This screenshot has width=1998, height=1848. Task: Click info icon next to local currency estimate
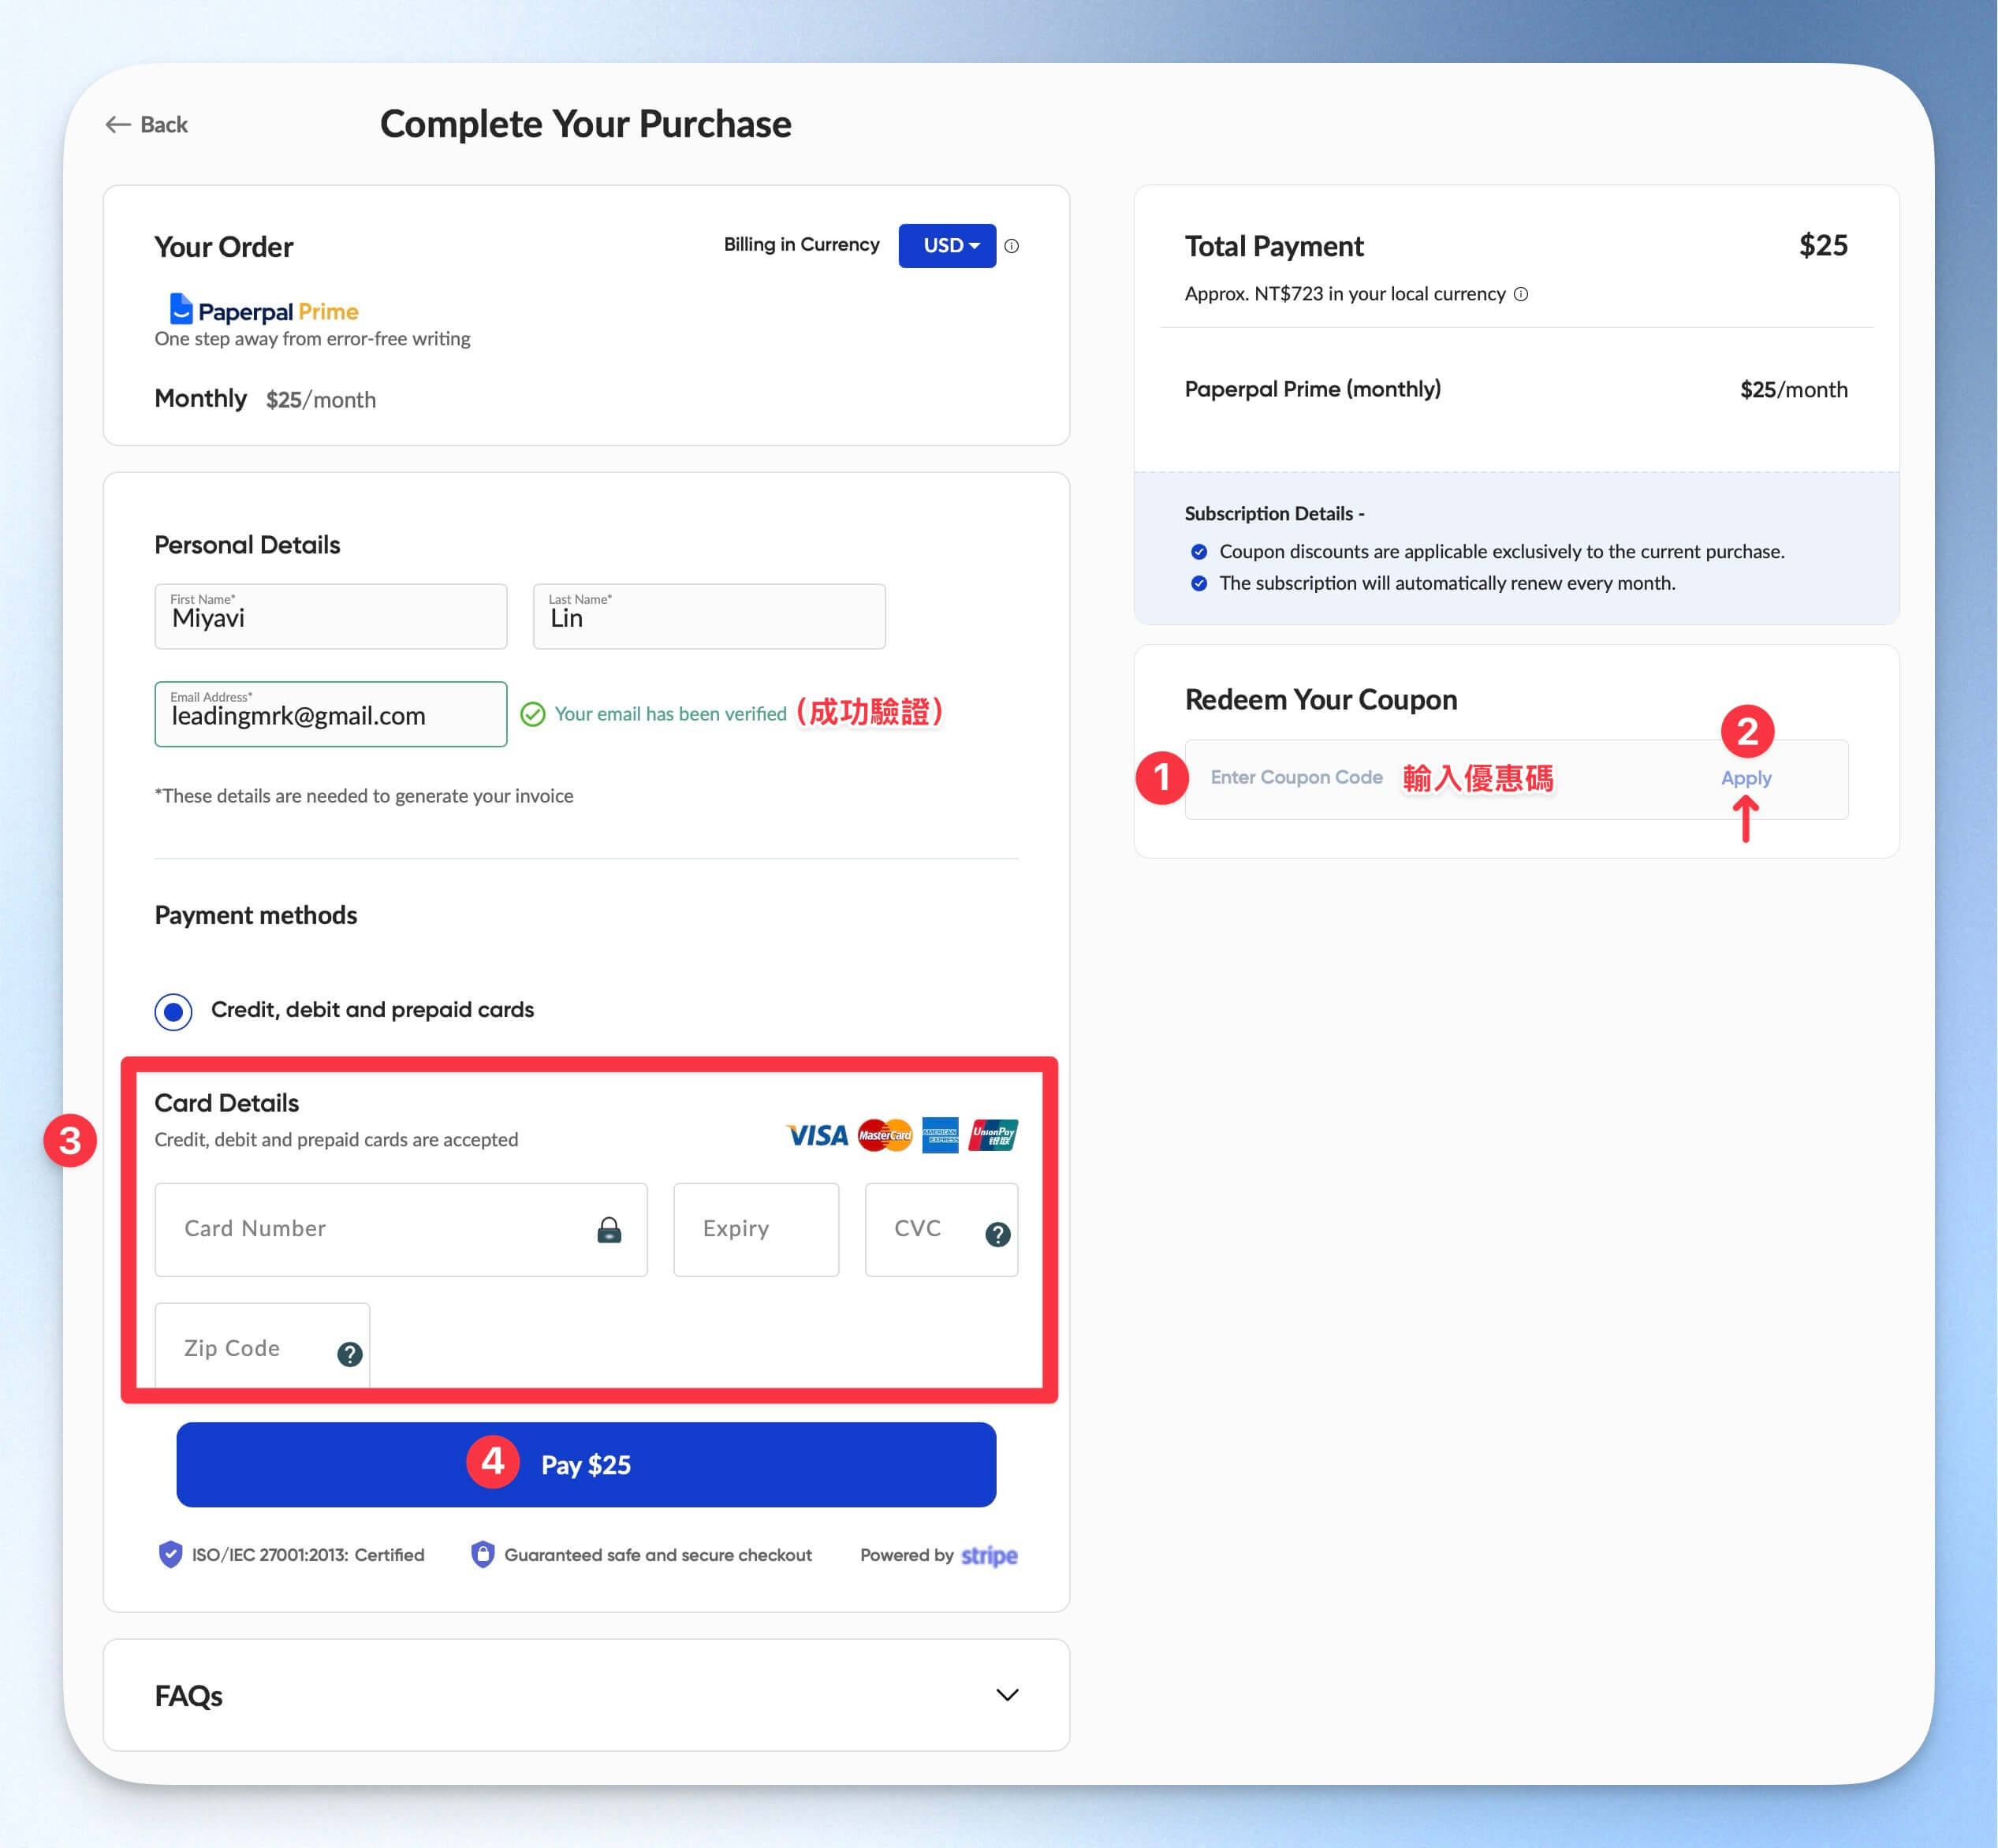coord(1520,294)
